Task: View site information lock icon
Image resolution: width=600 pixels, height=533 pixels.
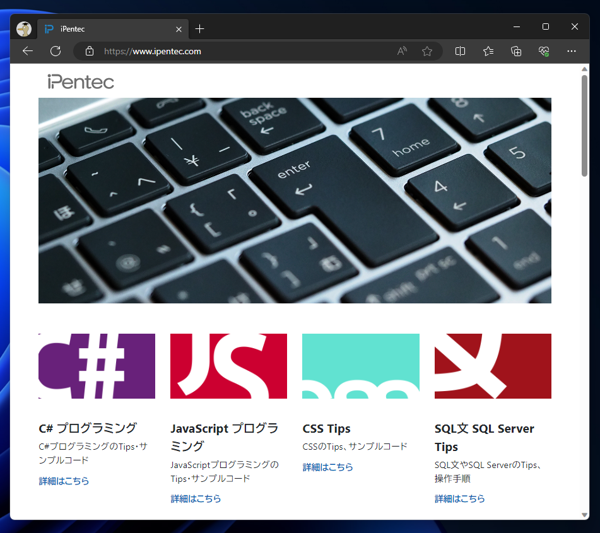Action: [x=89, y=51]
